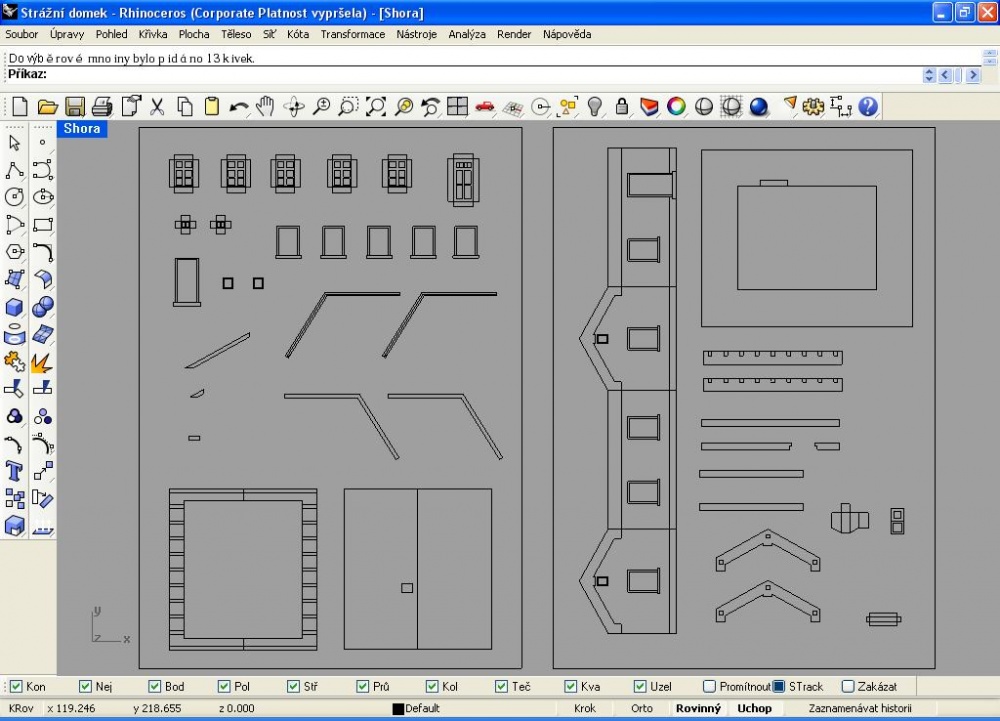Select the blue Box solid tool
The width and height of the screenshot is (1000, 721).
click(x=14, y=307)
